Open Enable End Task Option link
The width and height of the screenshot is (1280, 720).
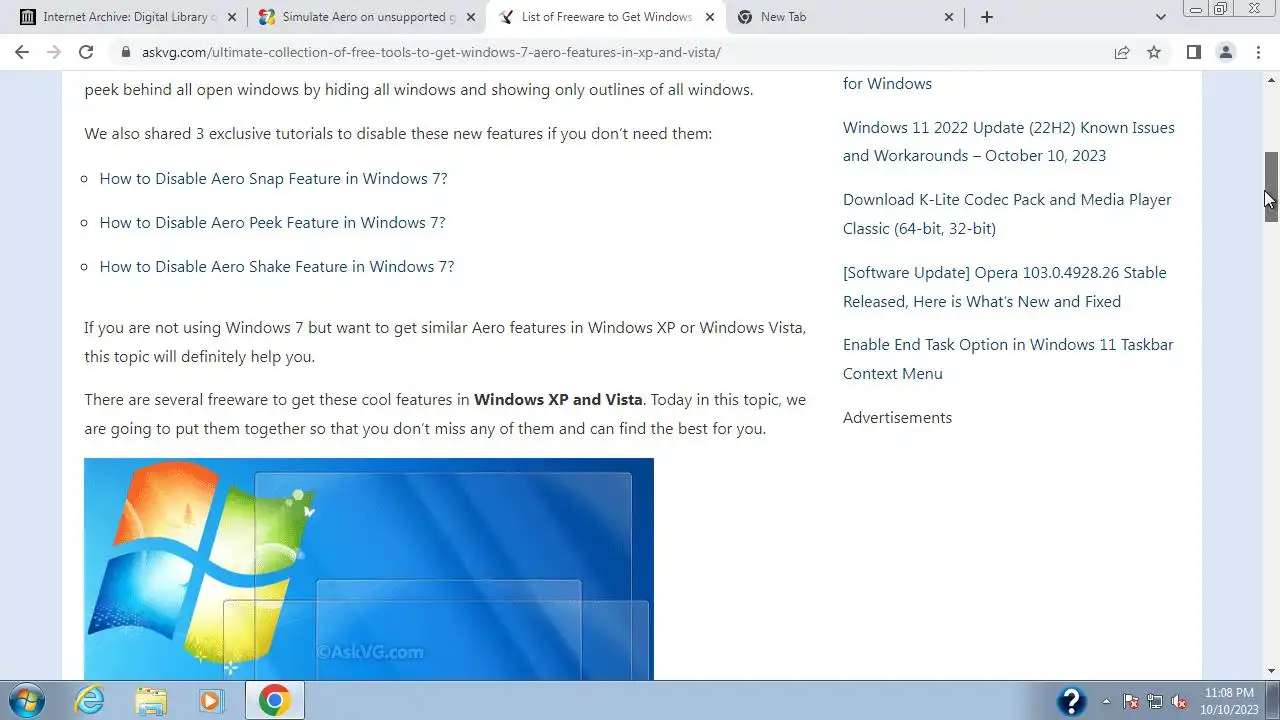[x=1008, y=359]
